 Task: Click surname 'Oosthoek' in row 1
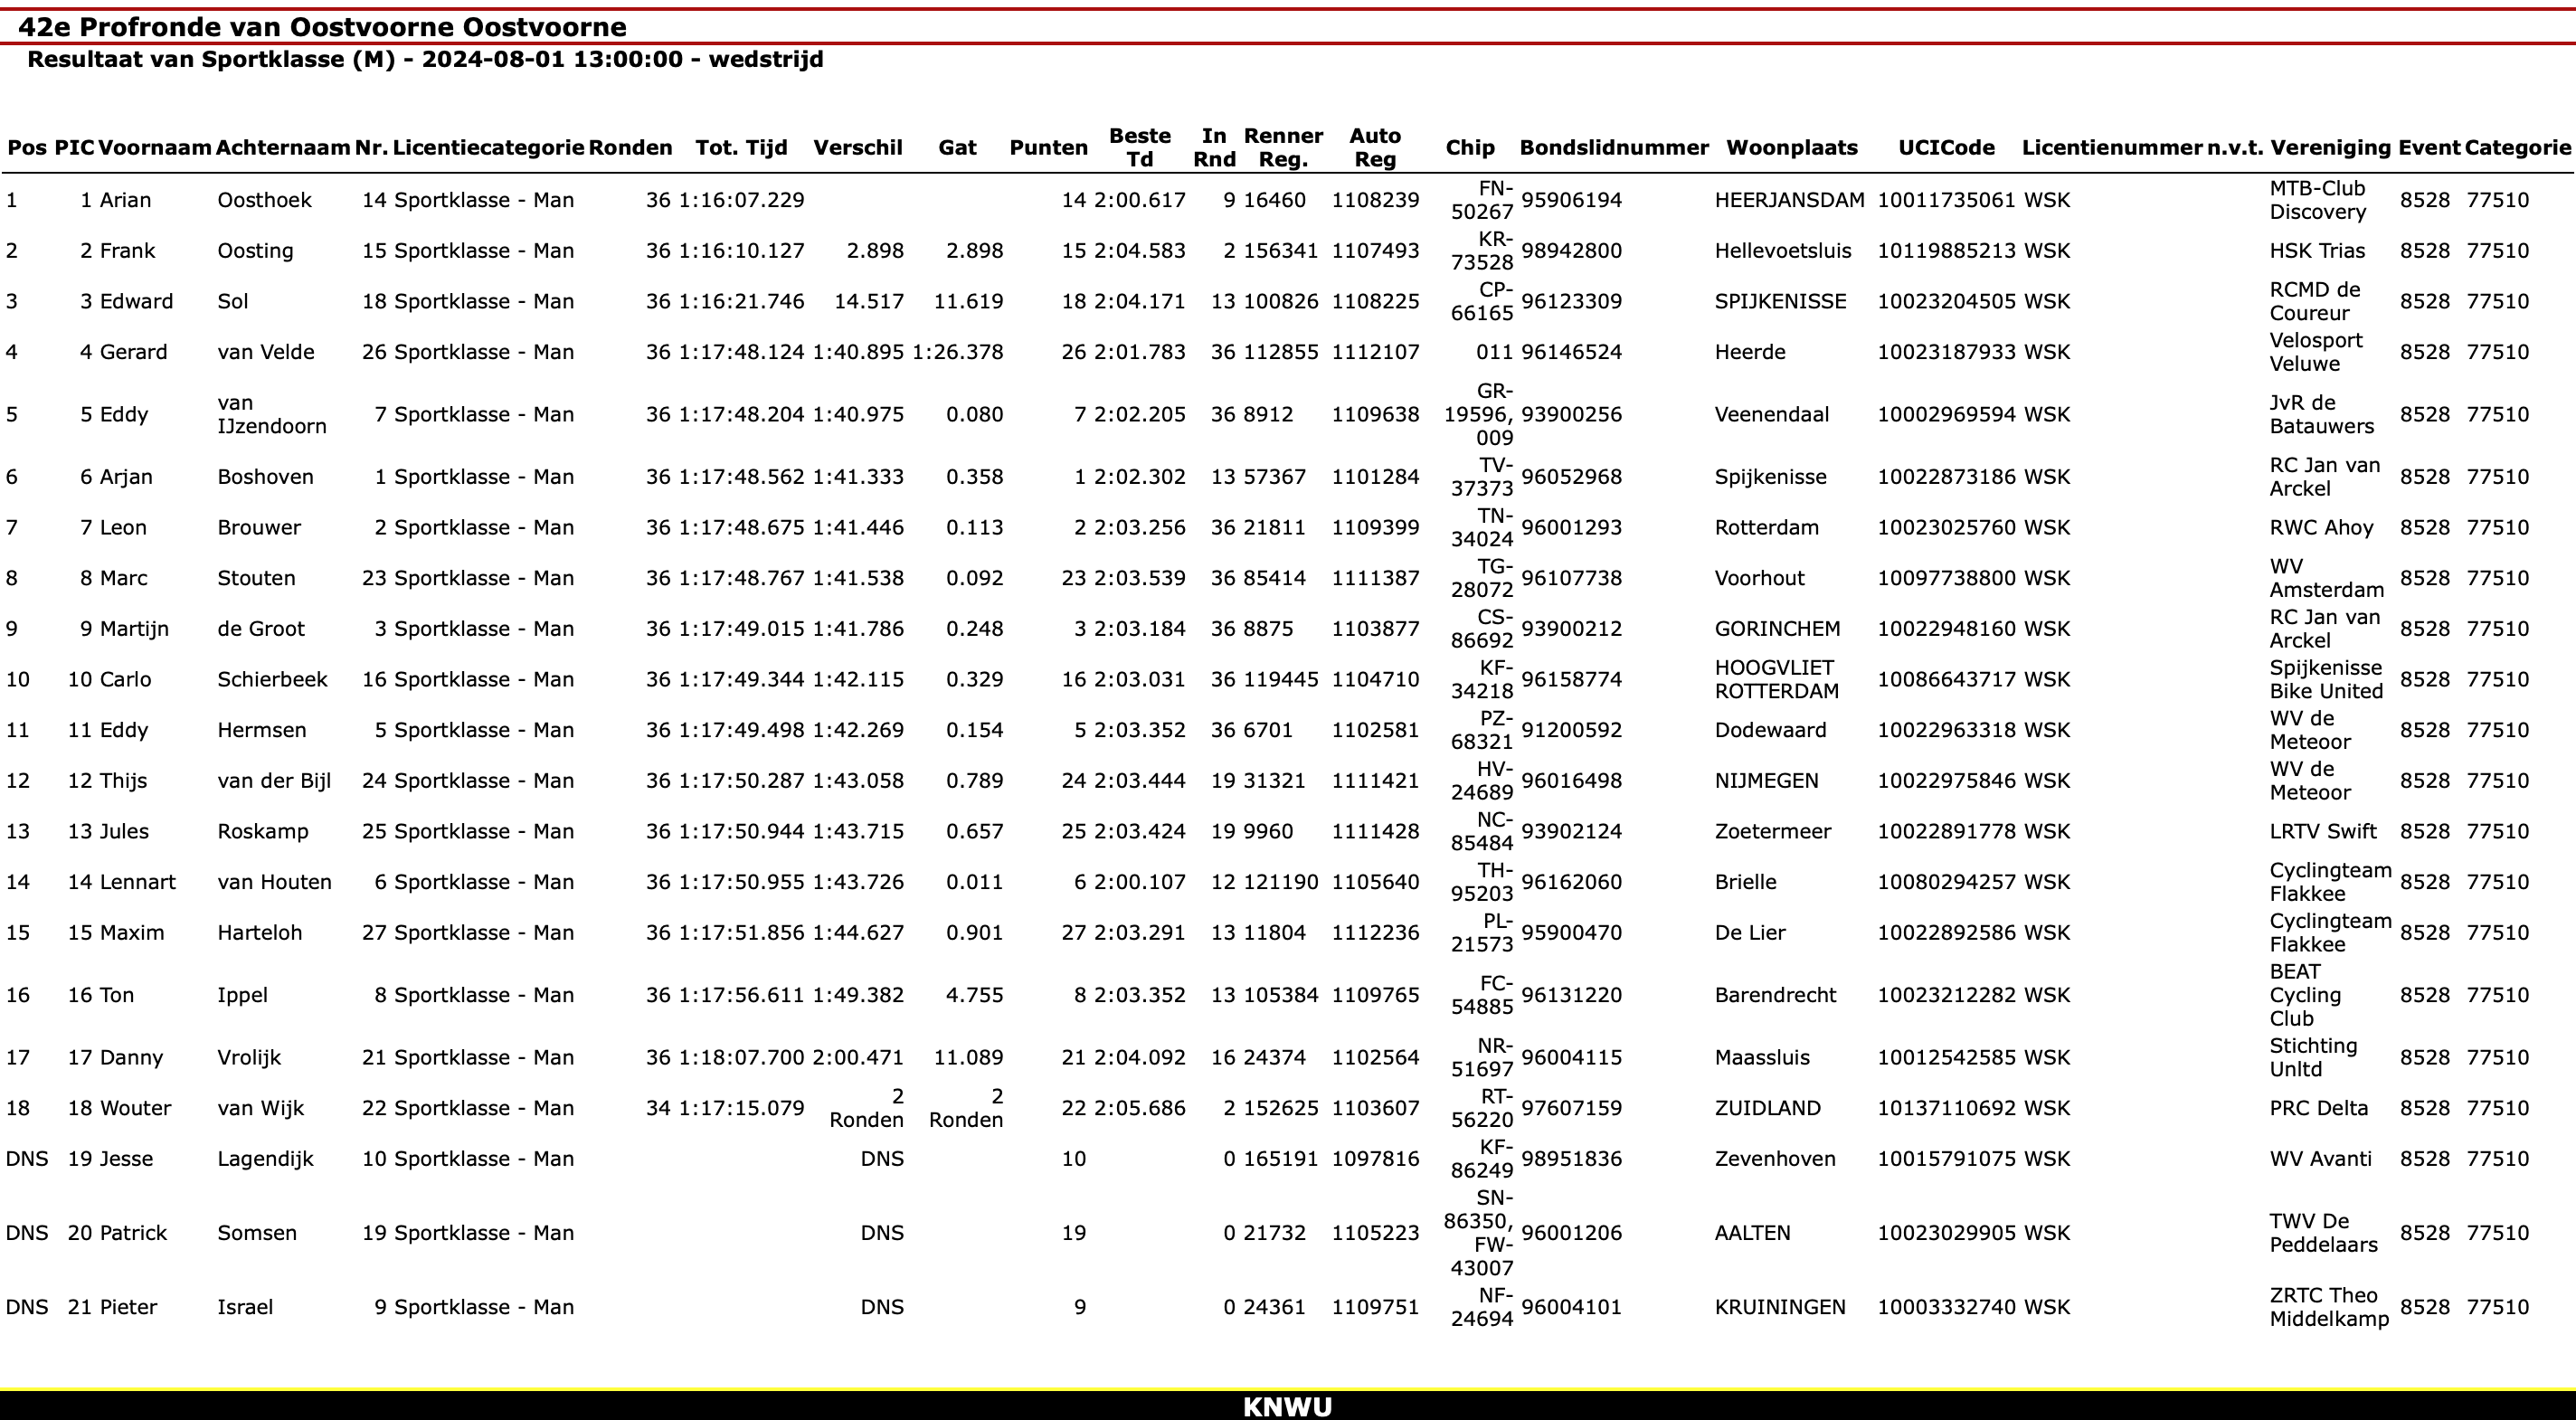(x=264, y=200)
